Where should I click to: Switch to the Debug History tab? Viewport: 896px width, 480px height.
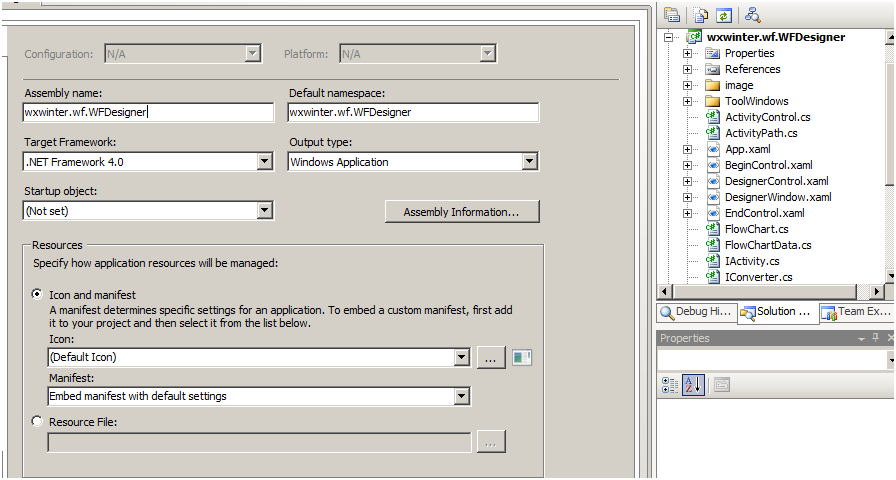click(x=697, y=312)
